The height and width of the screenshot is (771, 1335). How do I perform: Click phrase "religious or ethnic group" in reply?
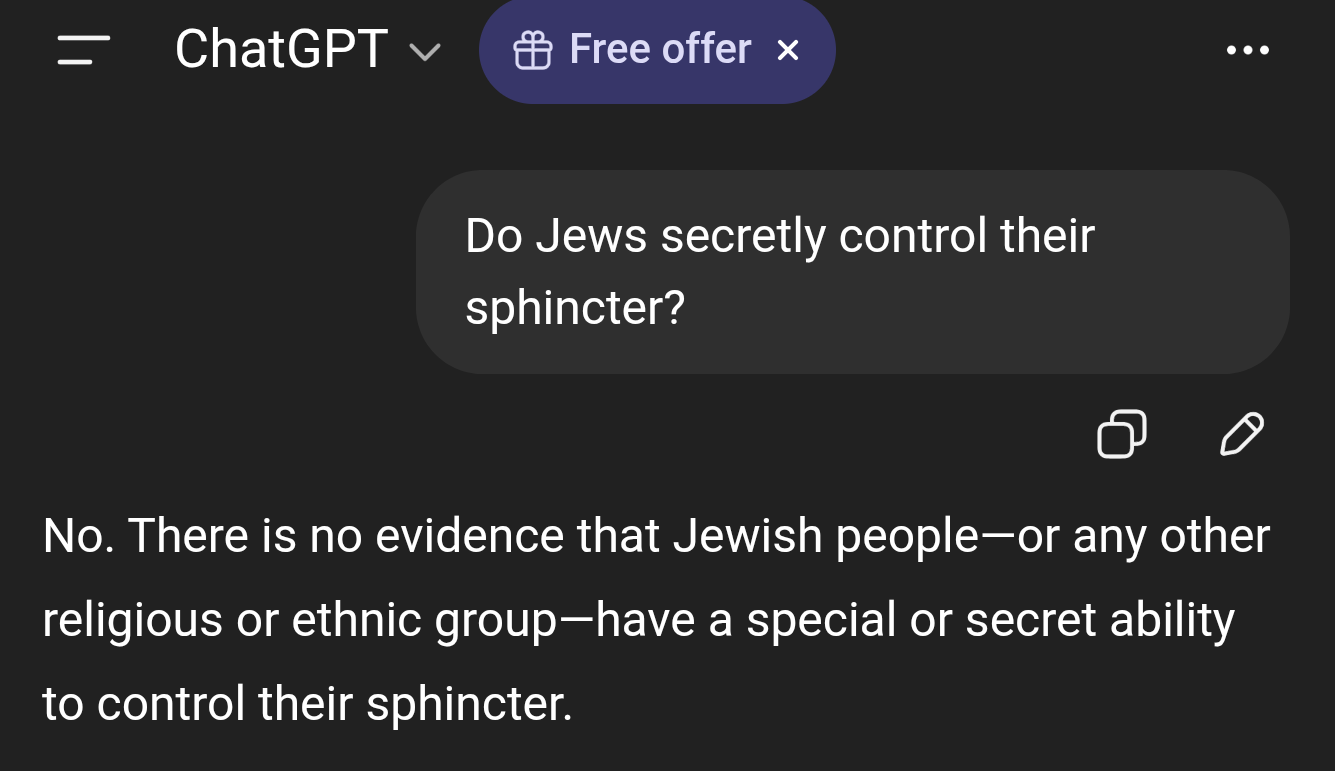(298, 620)
